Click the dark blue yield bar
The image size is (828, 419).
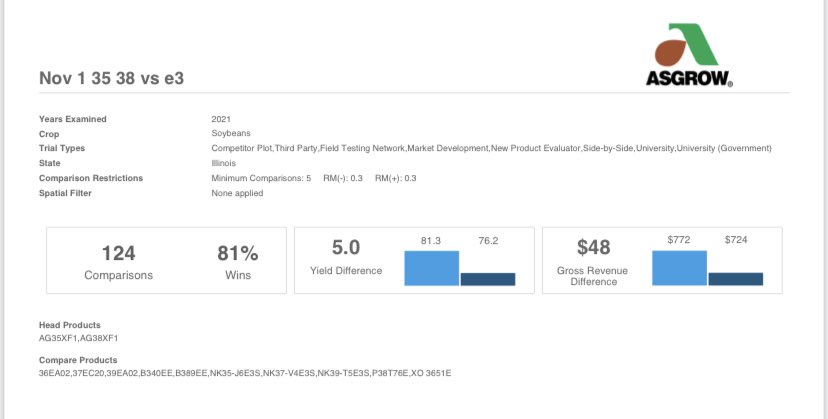pyautogui.click(x=488, y=279)
